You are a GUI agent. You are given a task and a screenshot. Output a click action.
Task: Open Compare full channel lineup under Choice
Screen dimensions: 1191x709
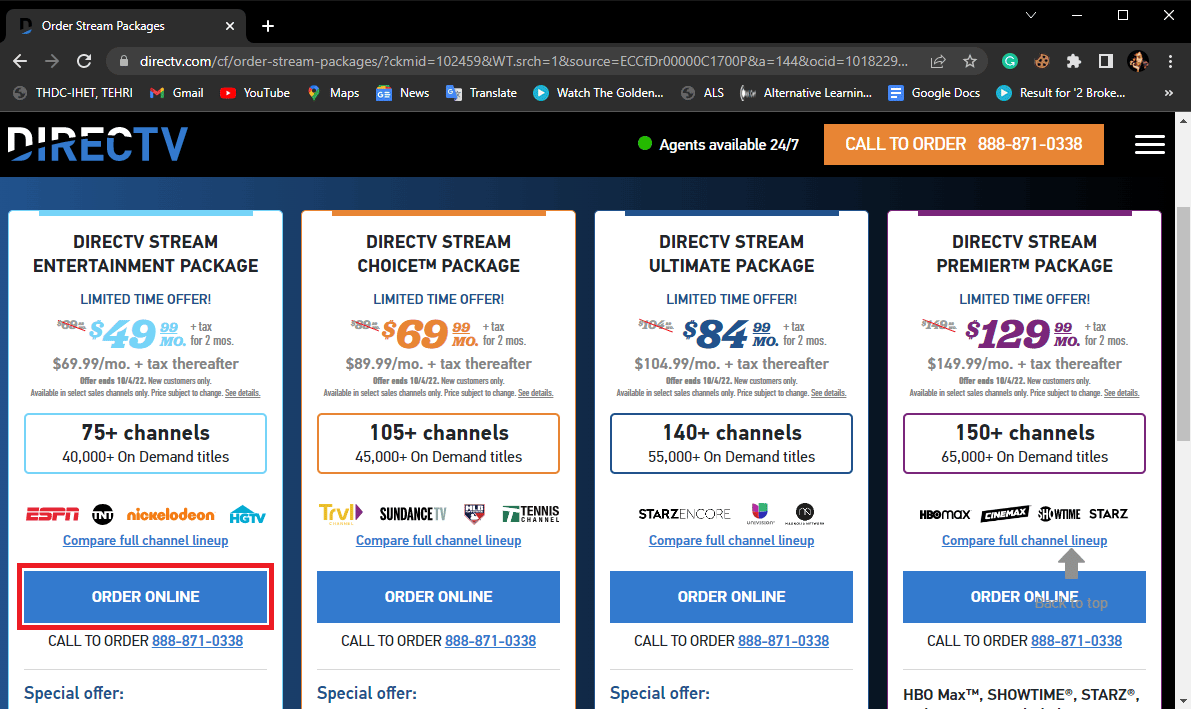point(438,541)
